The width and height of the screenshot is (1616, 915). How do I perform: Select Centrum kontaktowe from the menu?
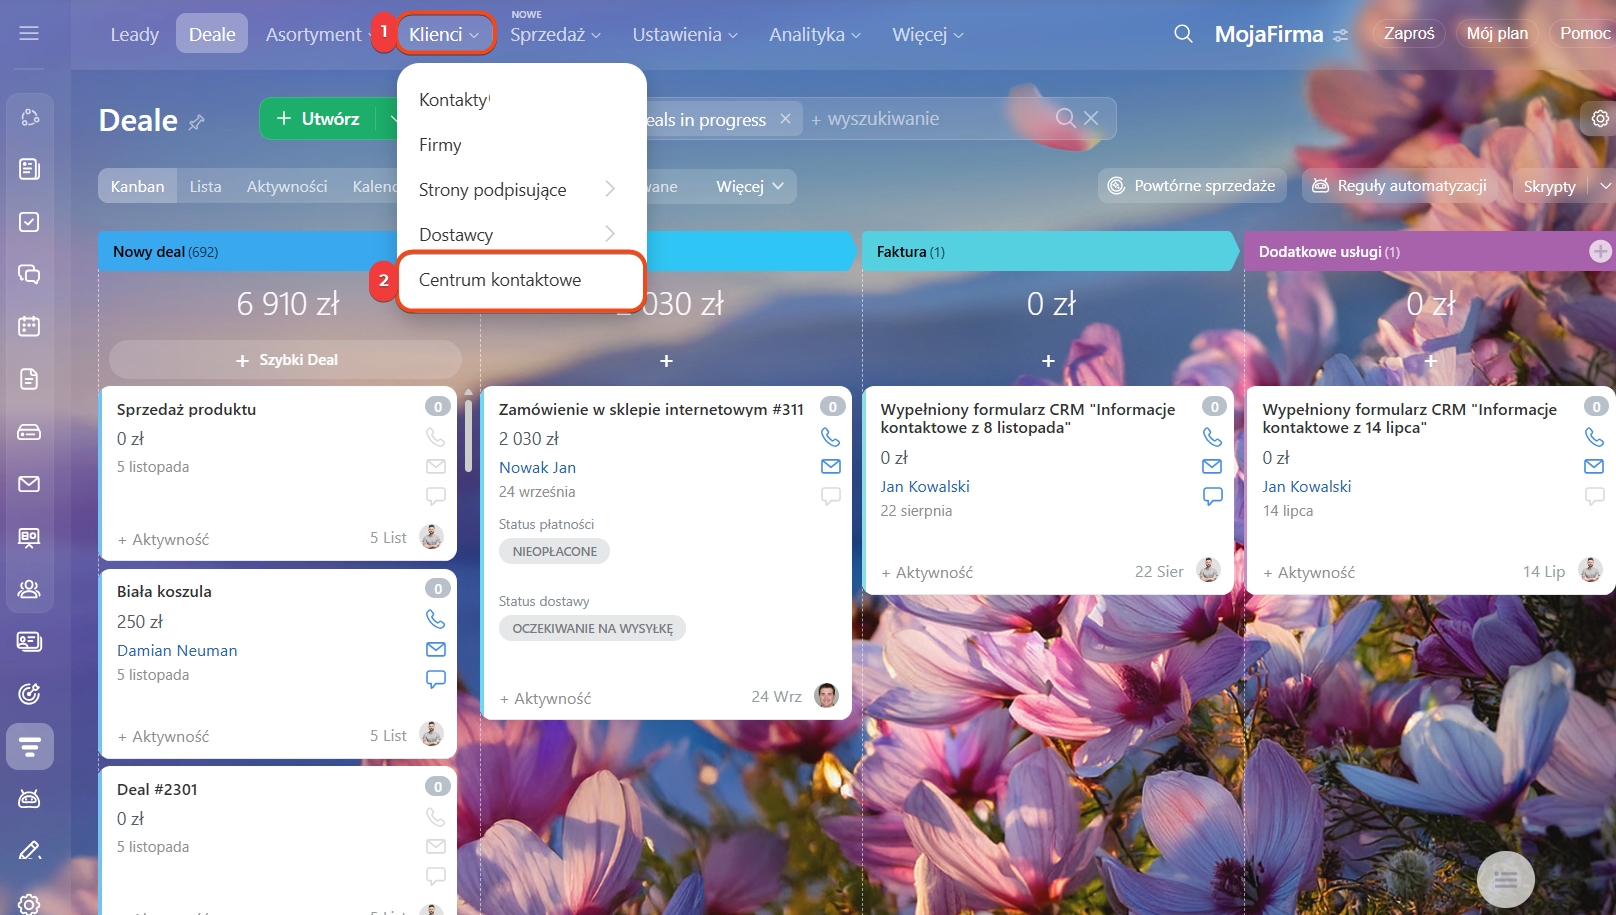(x=500, y=280)
